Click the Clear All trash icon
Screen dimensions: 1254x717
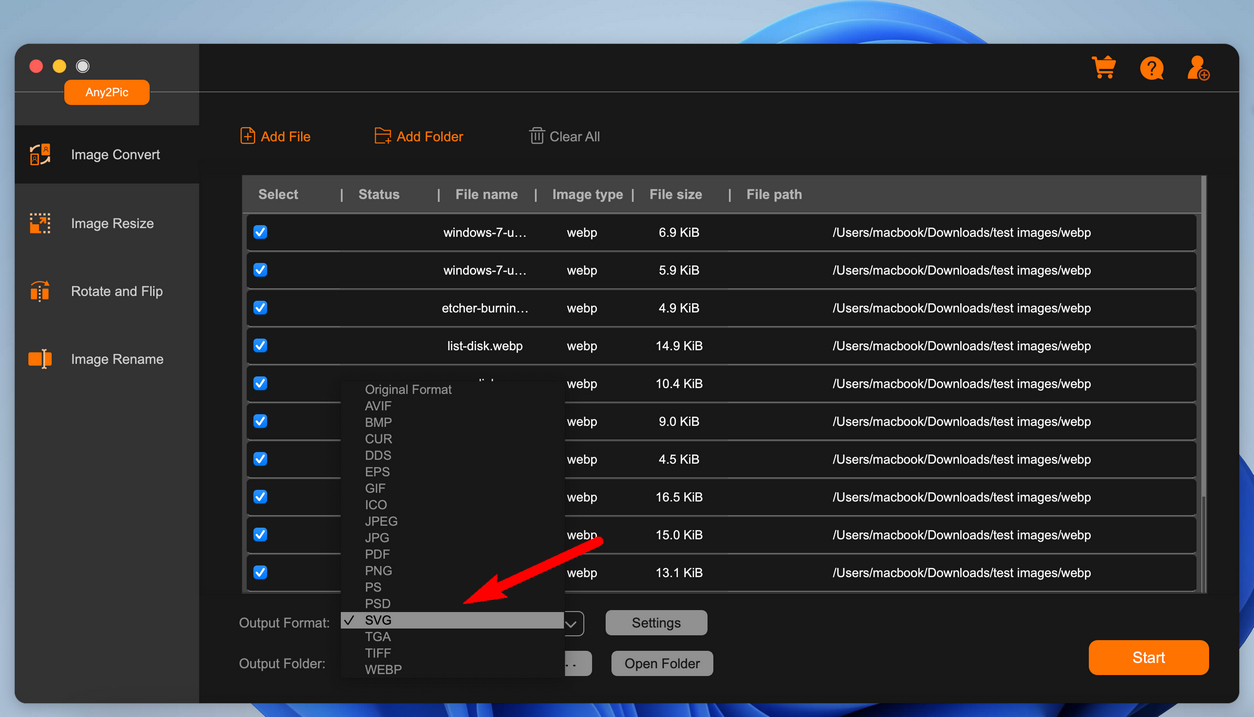coord(537,136)
